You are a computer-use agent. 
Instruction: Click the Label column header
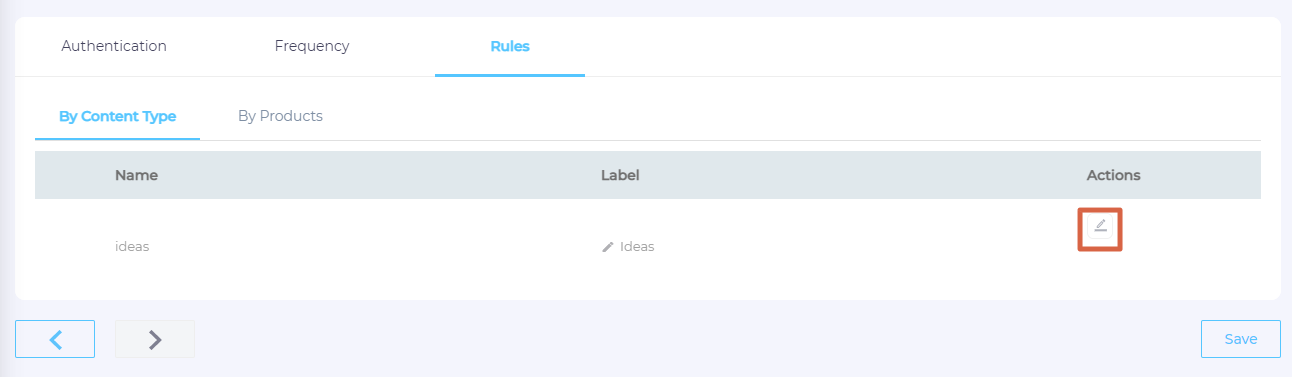click(620, 175)
